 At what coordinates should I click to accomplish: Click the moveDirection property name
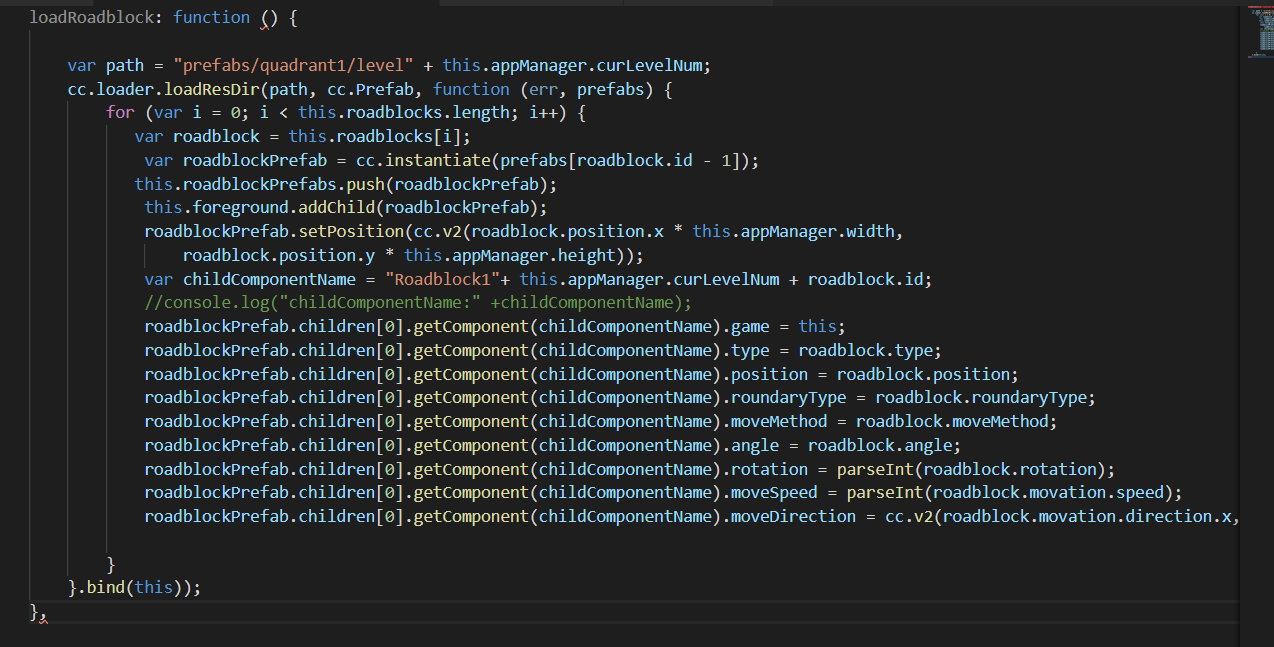pyautogui.click(x=793, y=517)
